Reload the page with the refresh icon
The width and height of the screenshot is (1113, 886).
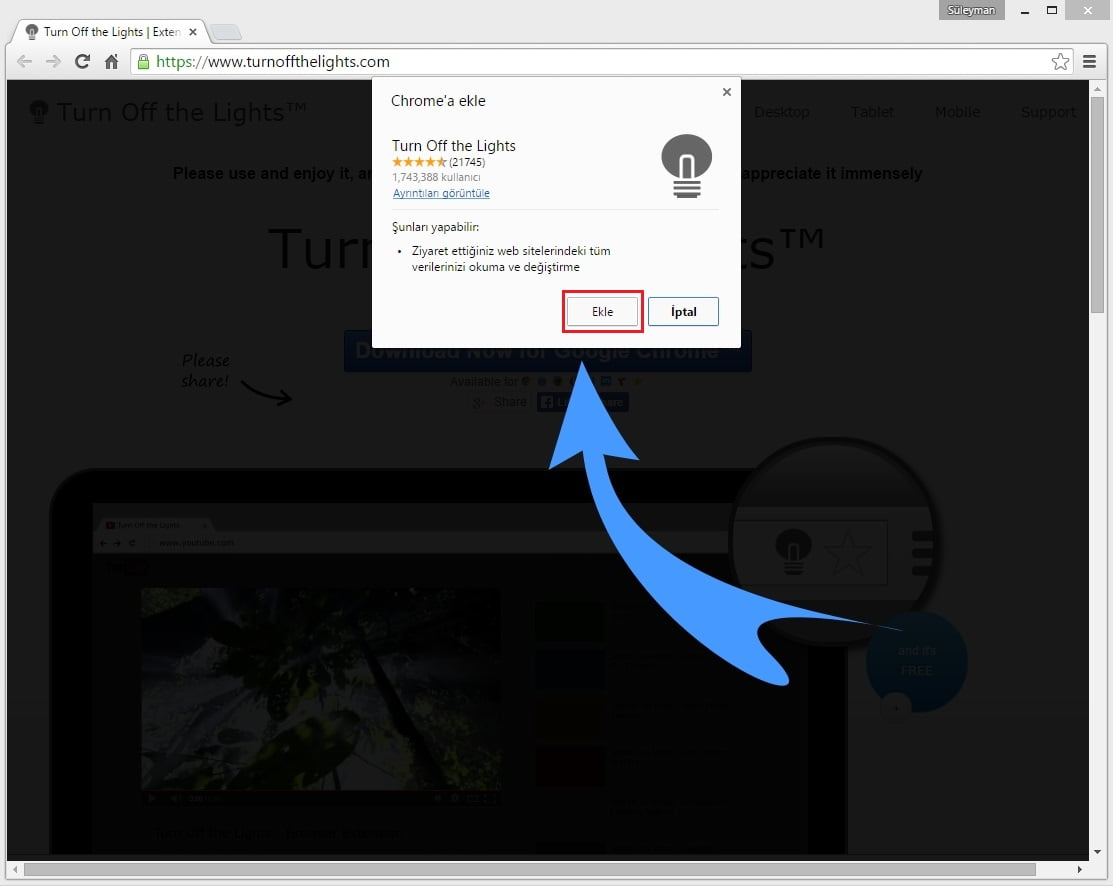(82, 62)
